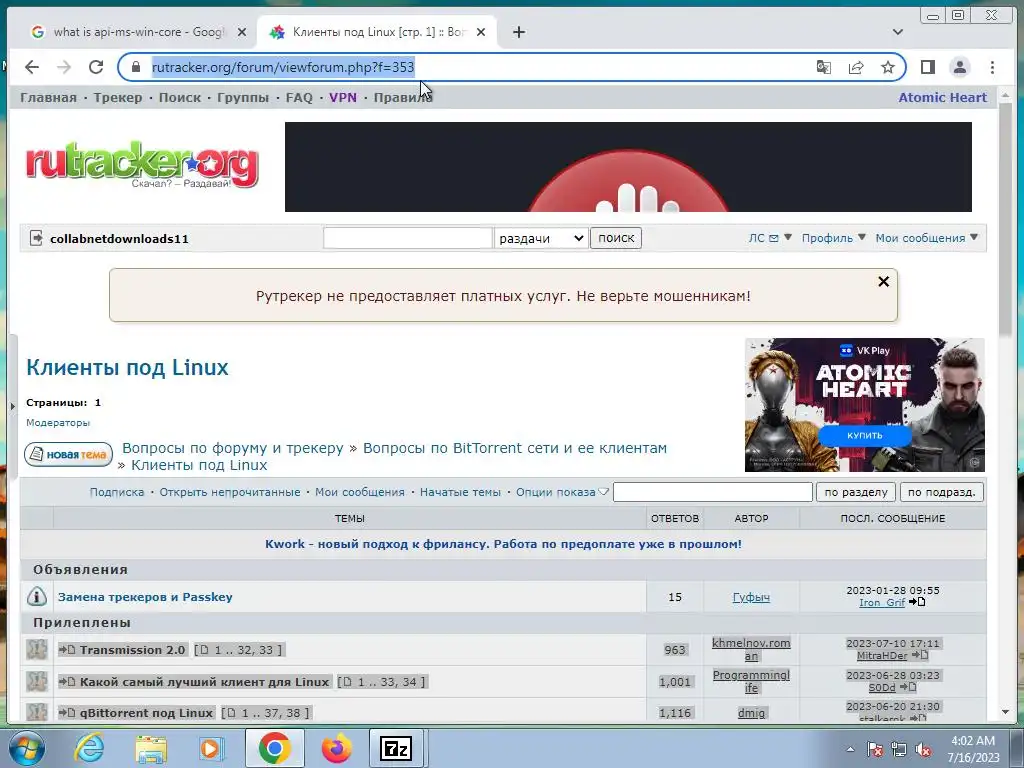
Task: Open the Chrome profile avatar
Action: 959,67
